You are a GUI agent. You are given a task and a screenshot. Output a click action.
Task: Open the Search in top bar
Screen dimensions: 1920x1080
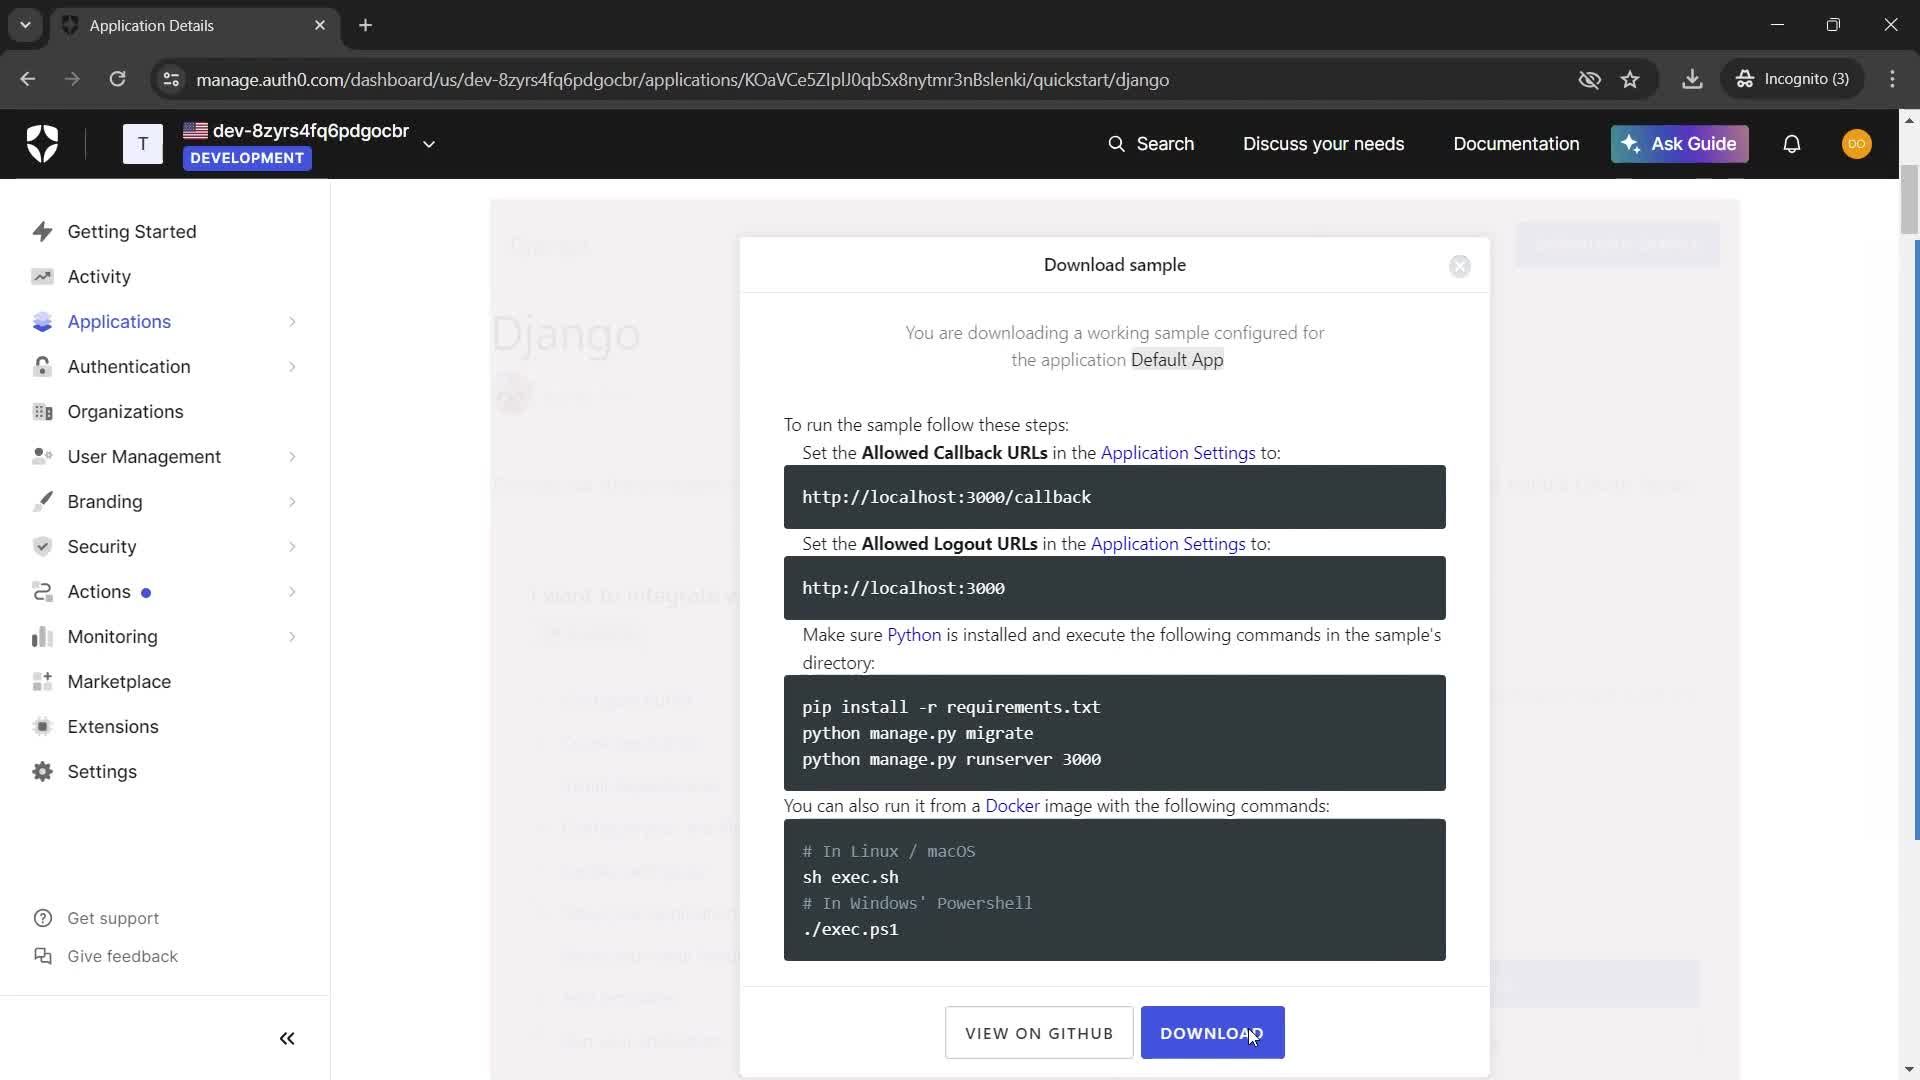(x=1151, y=144)
